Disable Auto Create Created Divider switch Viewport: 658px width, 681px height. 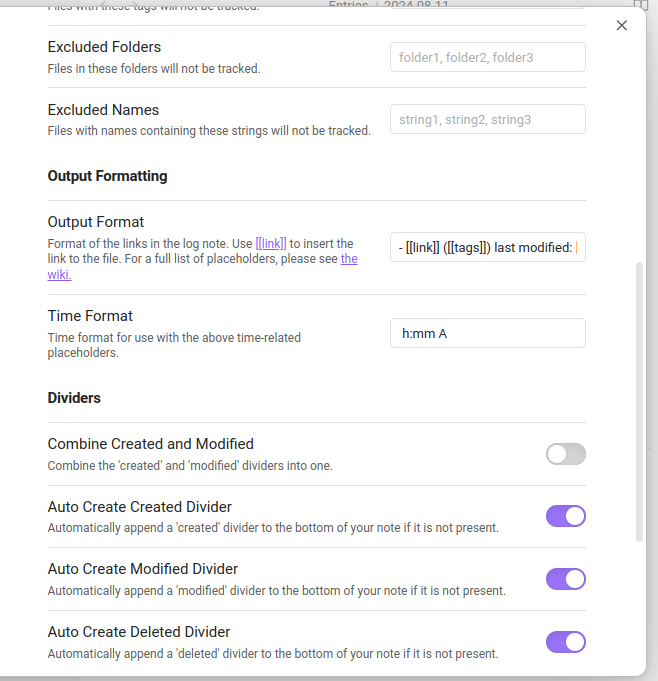[x=565, y=516]
